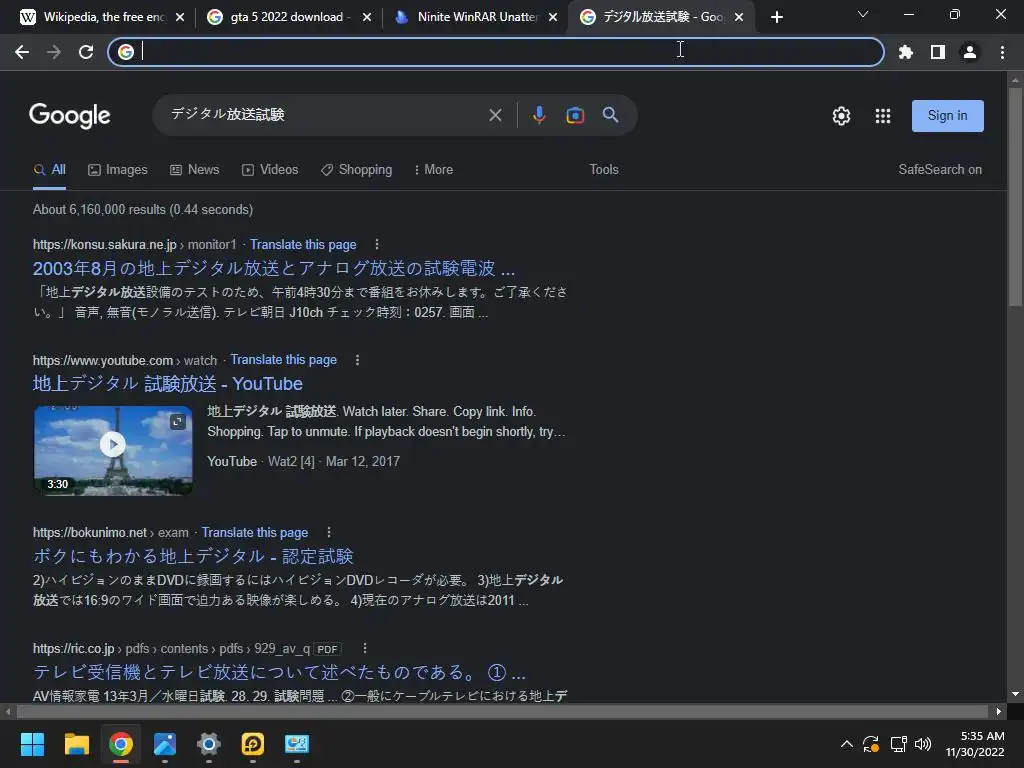Open the ボクにもわかる地上デジタル result
The width and height of the screenshot is (1024, 768).
[193, 556]
